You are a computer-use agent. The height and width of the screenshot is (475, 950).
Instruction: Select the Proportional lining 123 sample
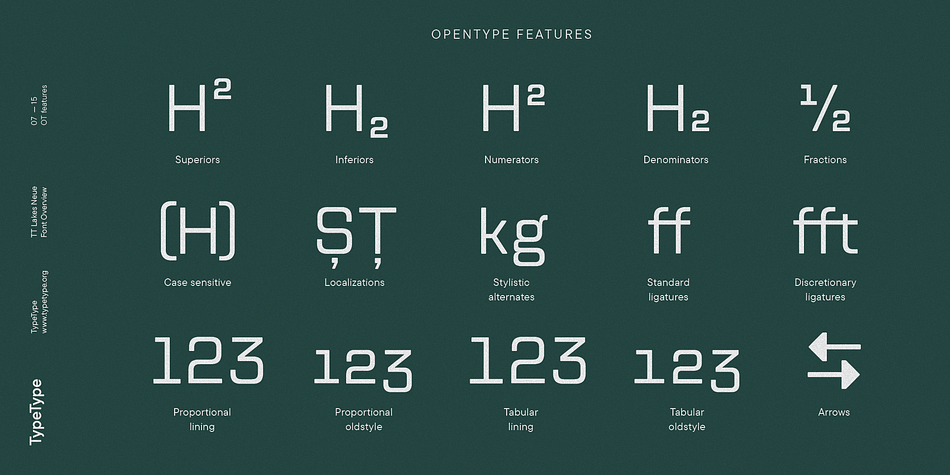[208, 360]
